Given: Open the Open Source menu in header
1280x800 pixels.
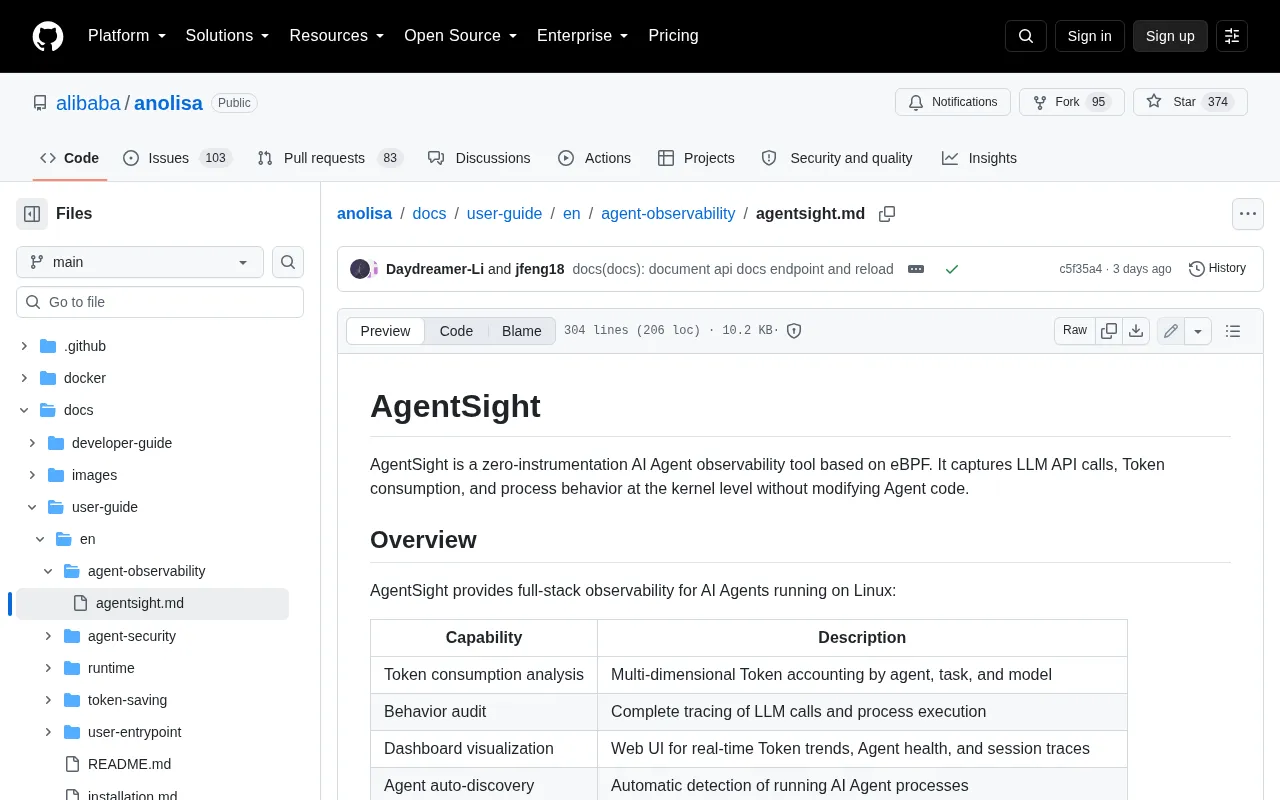Looking at the screenshot, I should click(x=461, y=36).
